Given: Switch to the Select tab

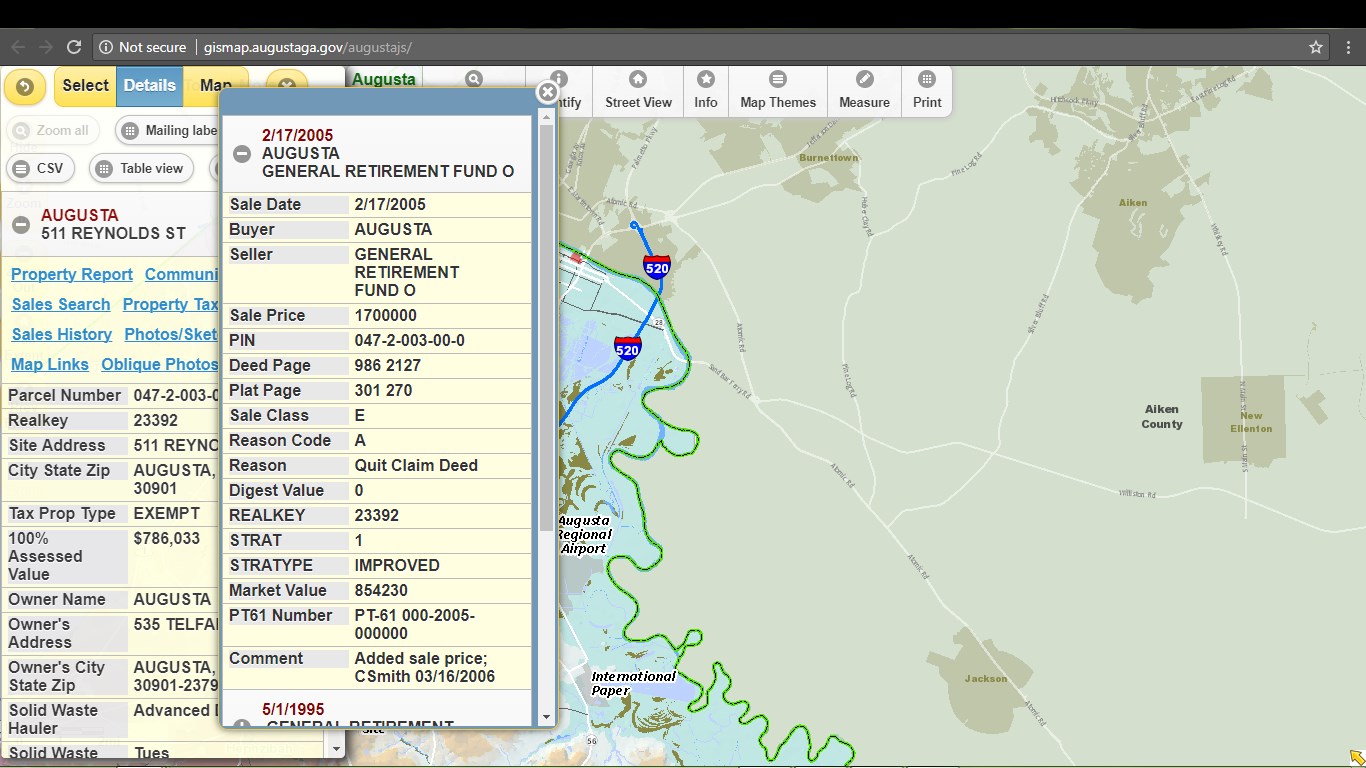Looking at the screenshot, I should tap(85, 86).
